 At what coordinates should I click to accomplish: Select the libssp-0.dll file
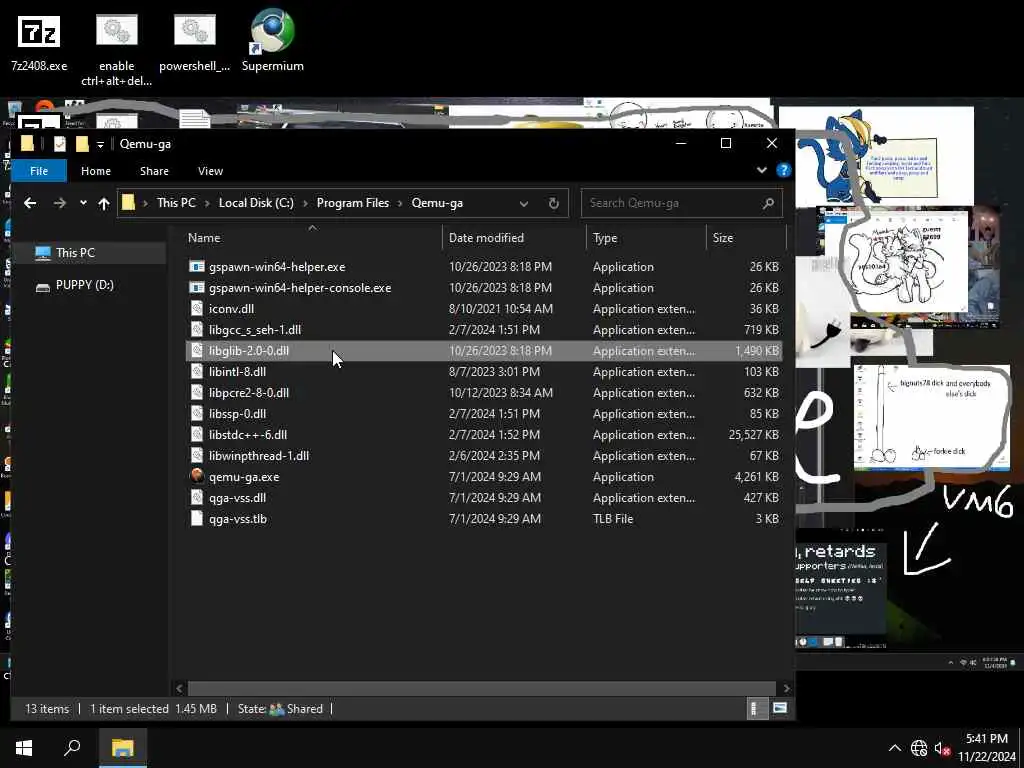click(484, 414)
